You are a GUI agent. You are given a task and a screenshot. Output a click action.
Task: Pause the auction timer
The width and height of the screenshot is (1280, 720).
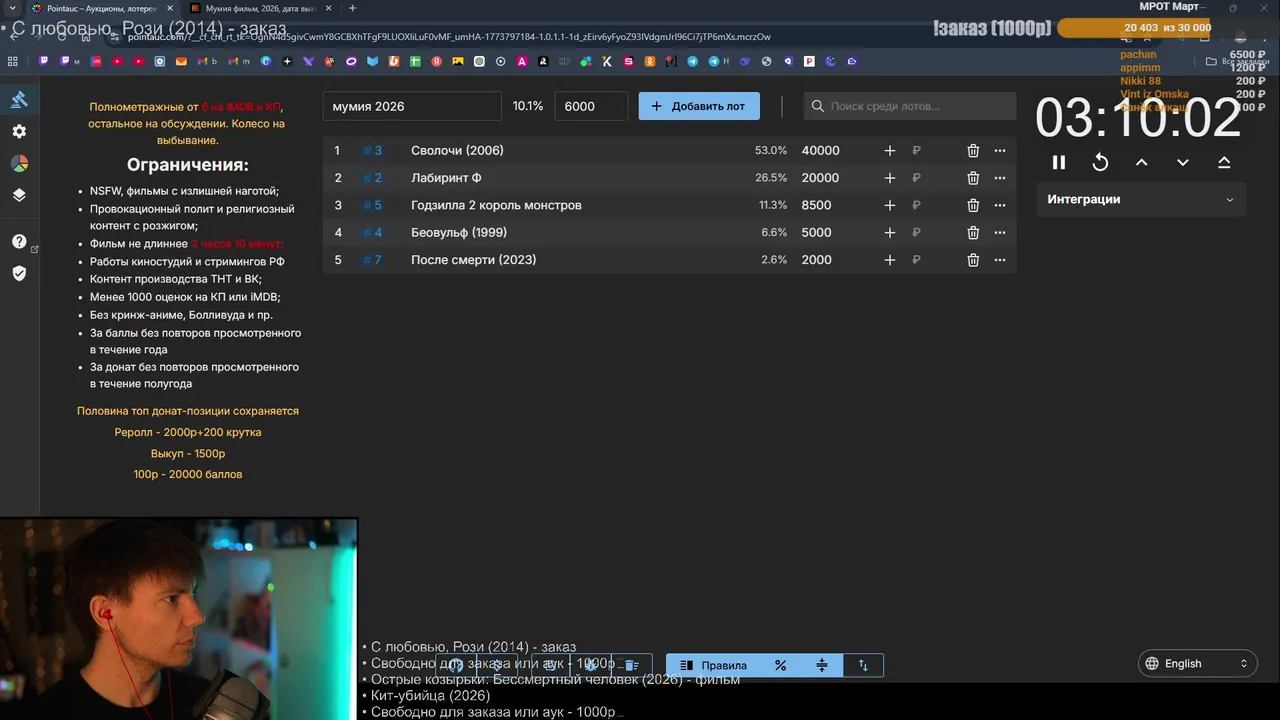click(1059, 162)
